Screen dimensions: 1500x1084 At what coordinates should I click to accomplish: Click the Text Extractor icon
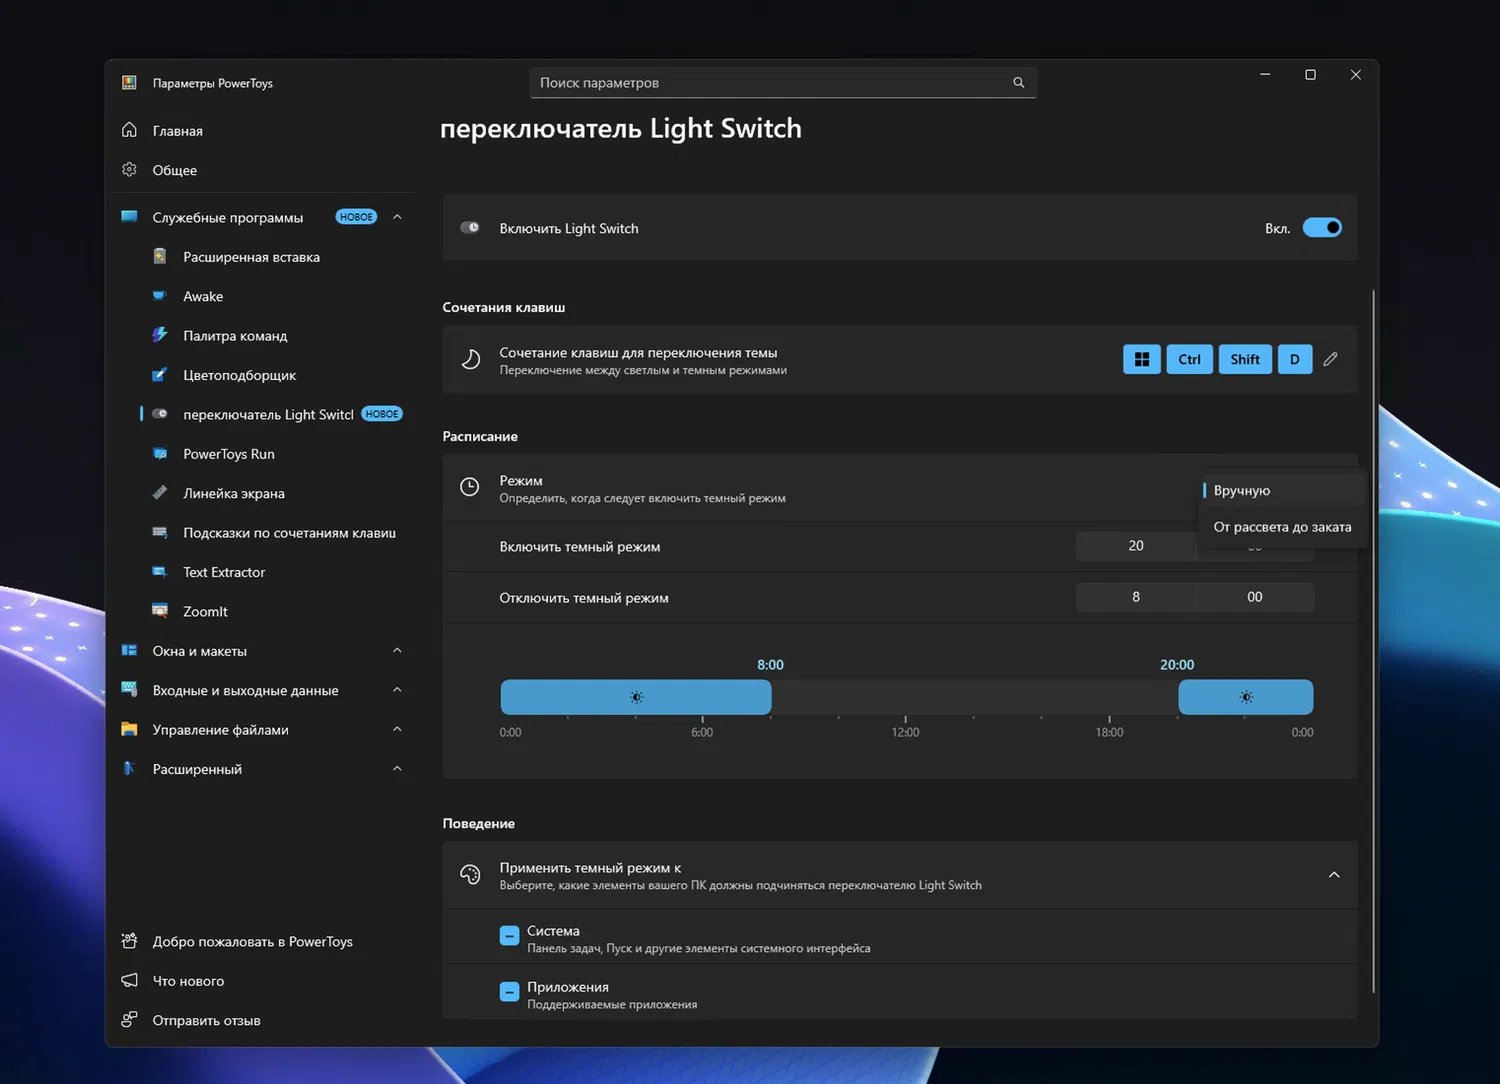pyautogui.click(x=160, y=572)
